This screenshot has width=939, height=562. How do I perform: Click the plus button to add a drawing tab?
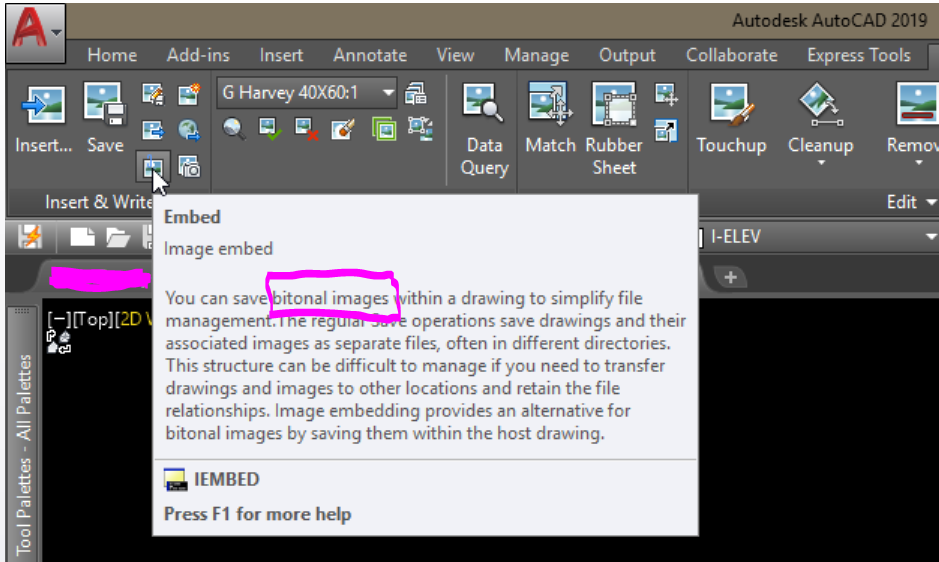click(x=731, y=277)
